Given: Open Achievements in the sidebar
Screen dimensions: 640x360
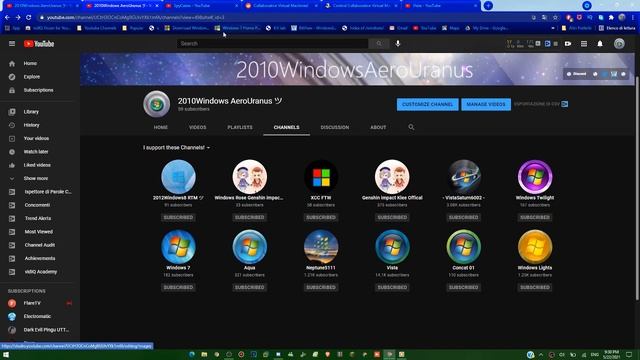Looking at the screenshot, I should (x=39, y=258).
